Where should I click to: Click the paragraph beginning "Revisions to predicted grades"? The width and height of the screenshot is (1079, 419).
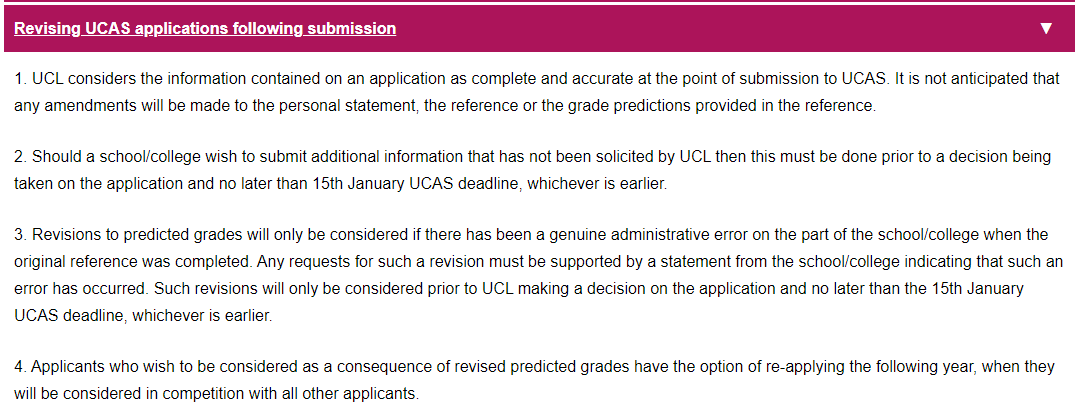coord(539,275)
